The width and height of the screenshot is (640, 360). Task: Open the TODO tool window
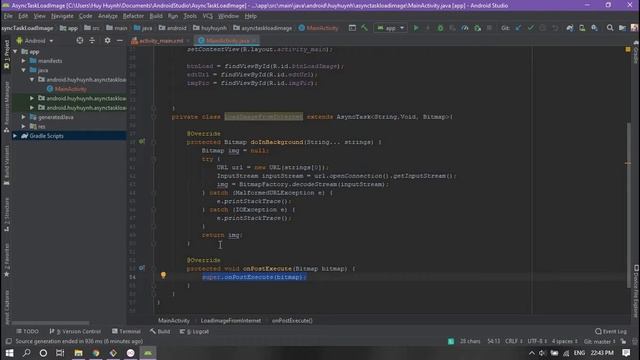tap(27, 331)
